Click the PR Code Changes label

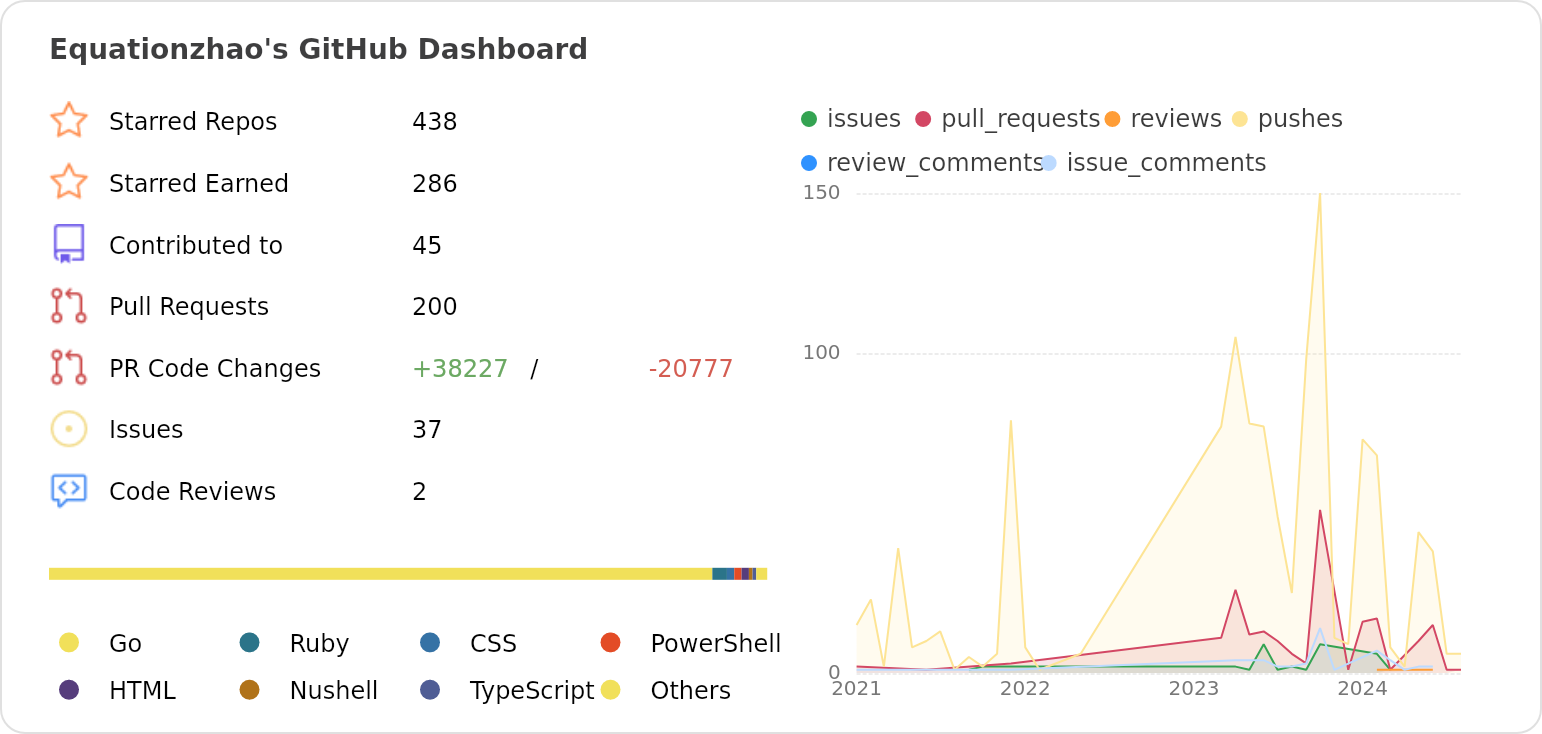pyautogui.click(x=215, y=369)
